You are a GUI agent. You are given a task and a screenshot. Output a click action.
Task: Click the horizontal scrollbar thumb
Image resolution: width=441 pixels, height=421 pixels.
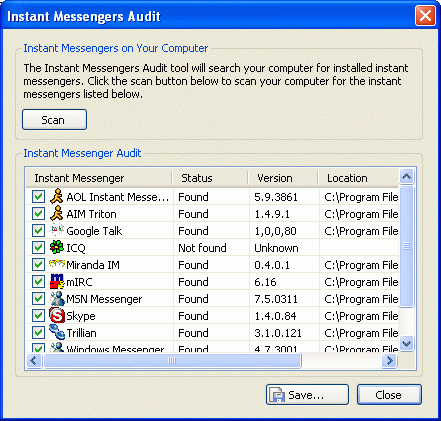(172, 361)
